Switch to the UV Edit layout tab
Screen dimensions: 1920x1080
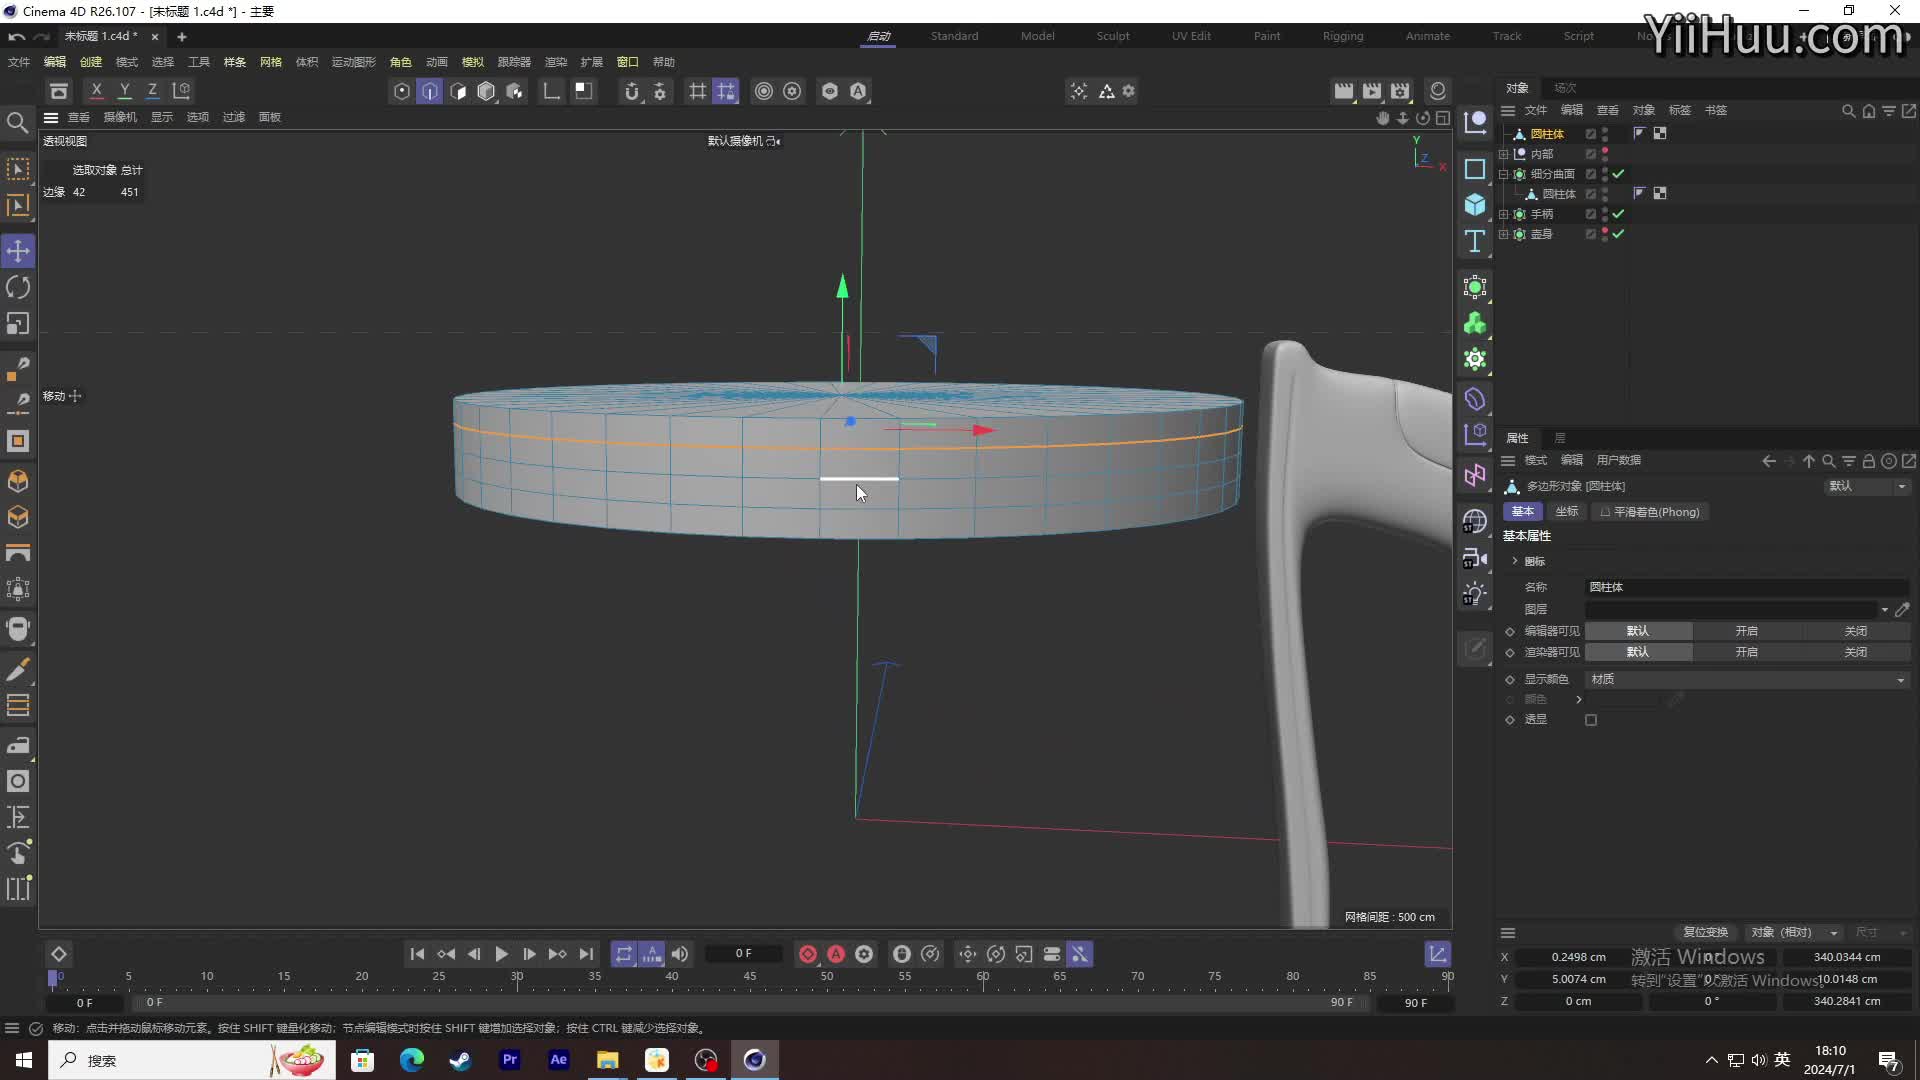pyautogui.click(x=1191, y=36)
